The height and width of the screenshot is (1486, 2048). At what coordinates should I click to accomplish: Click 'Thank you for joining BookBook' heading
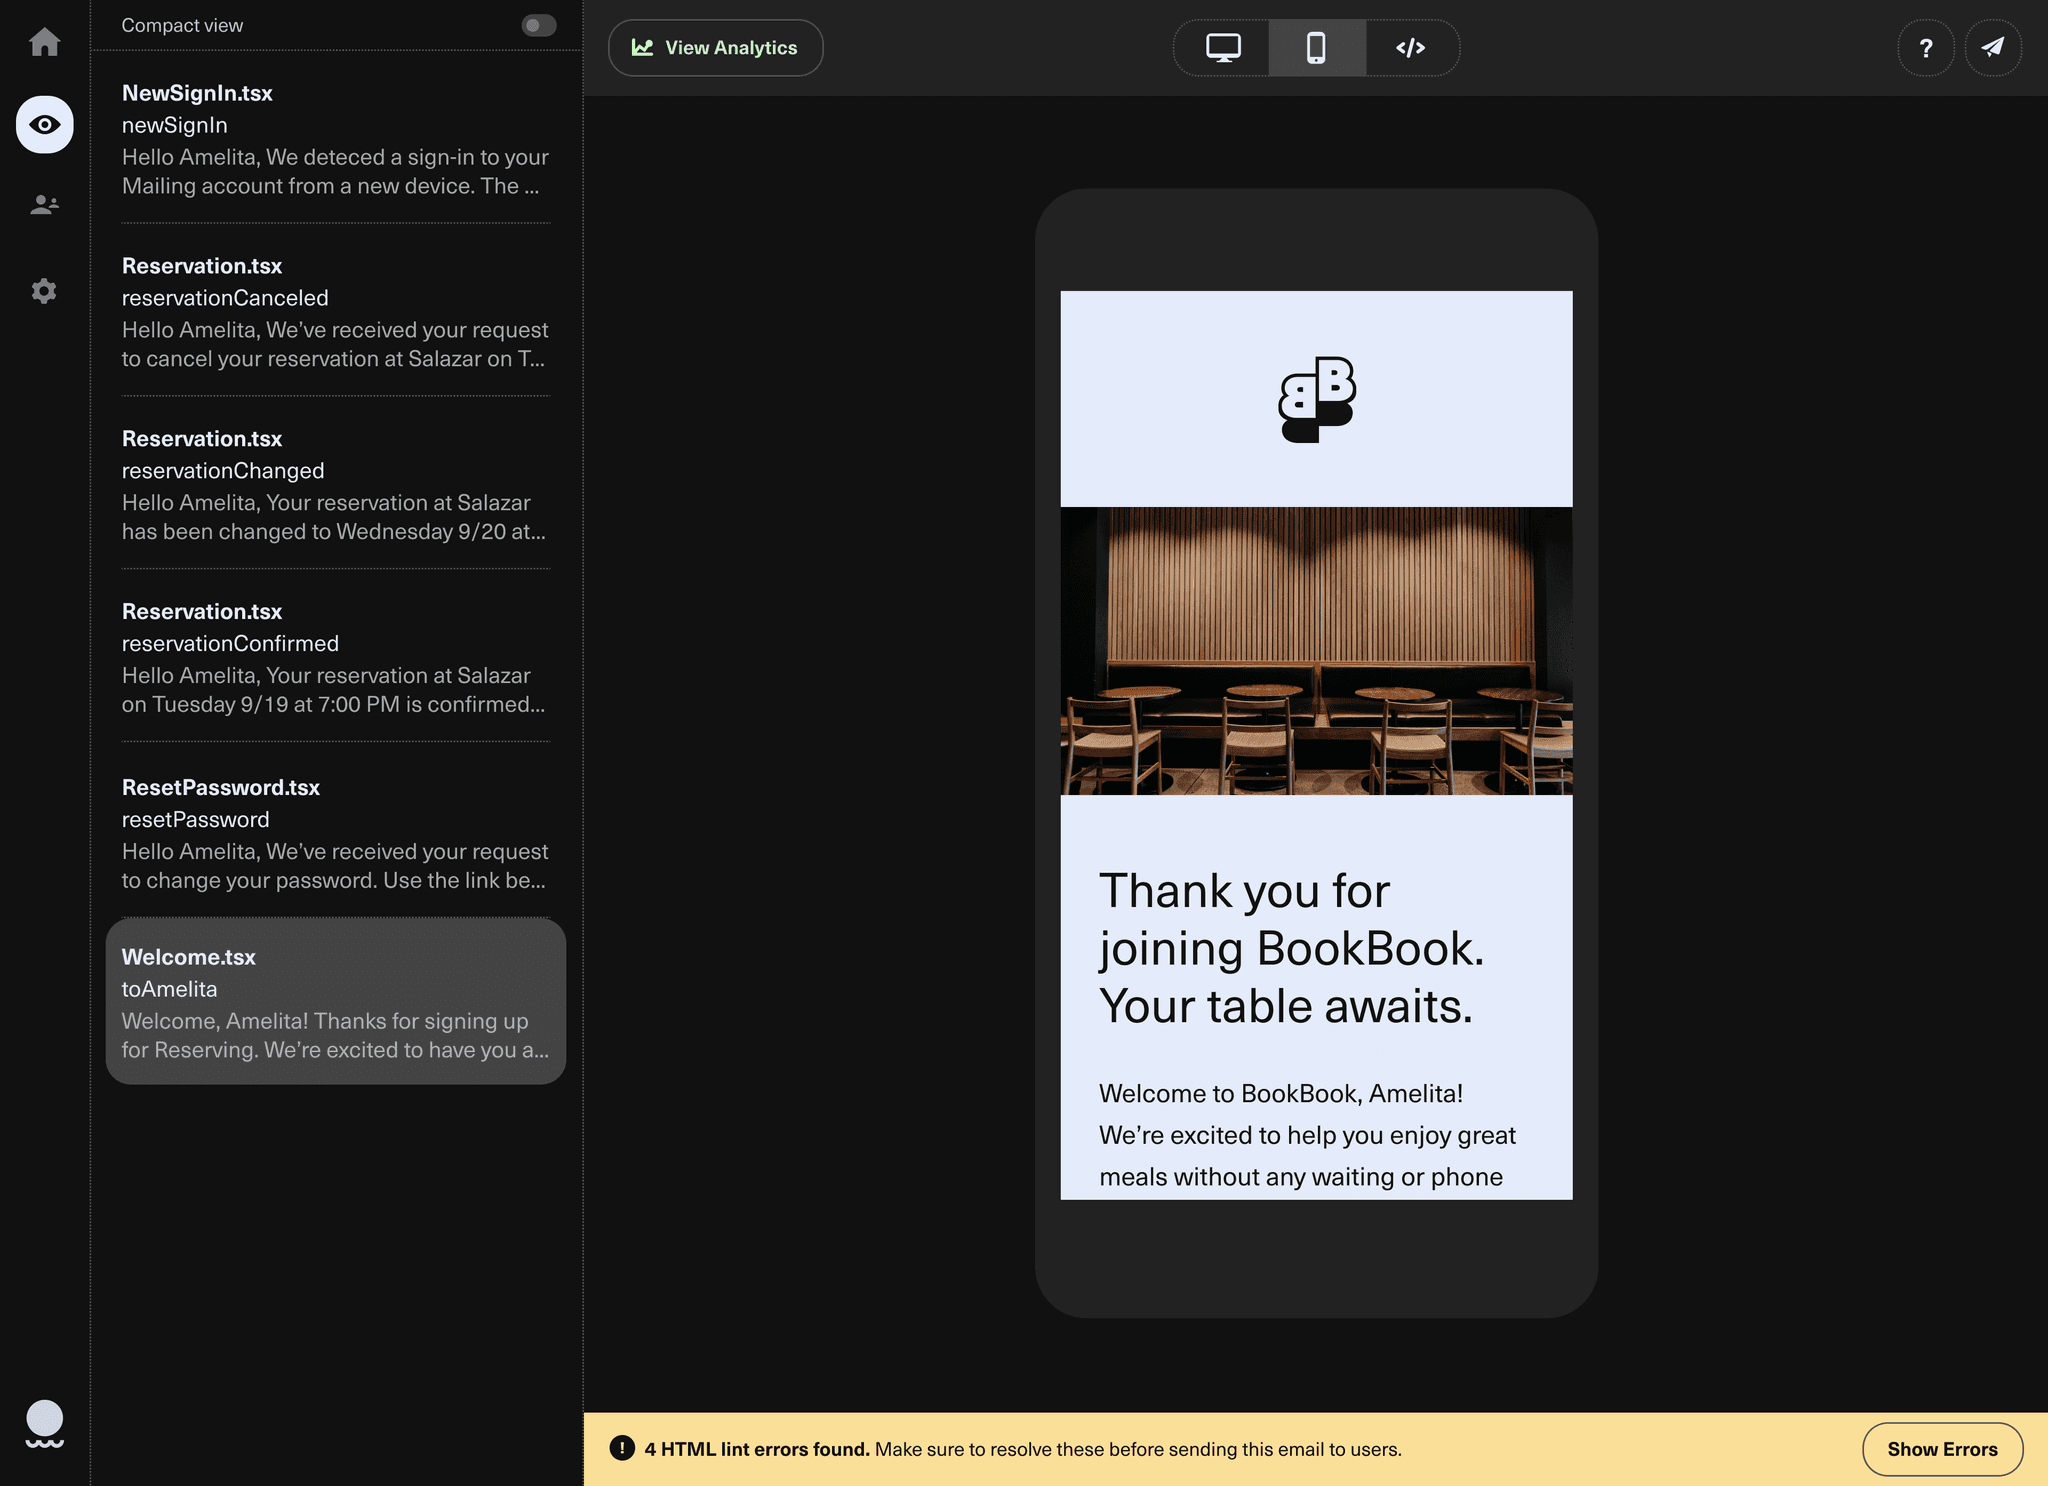click(1291, 948)
